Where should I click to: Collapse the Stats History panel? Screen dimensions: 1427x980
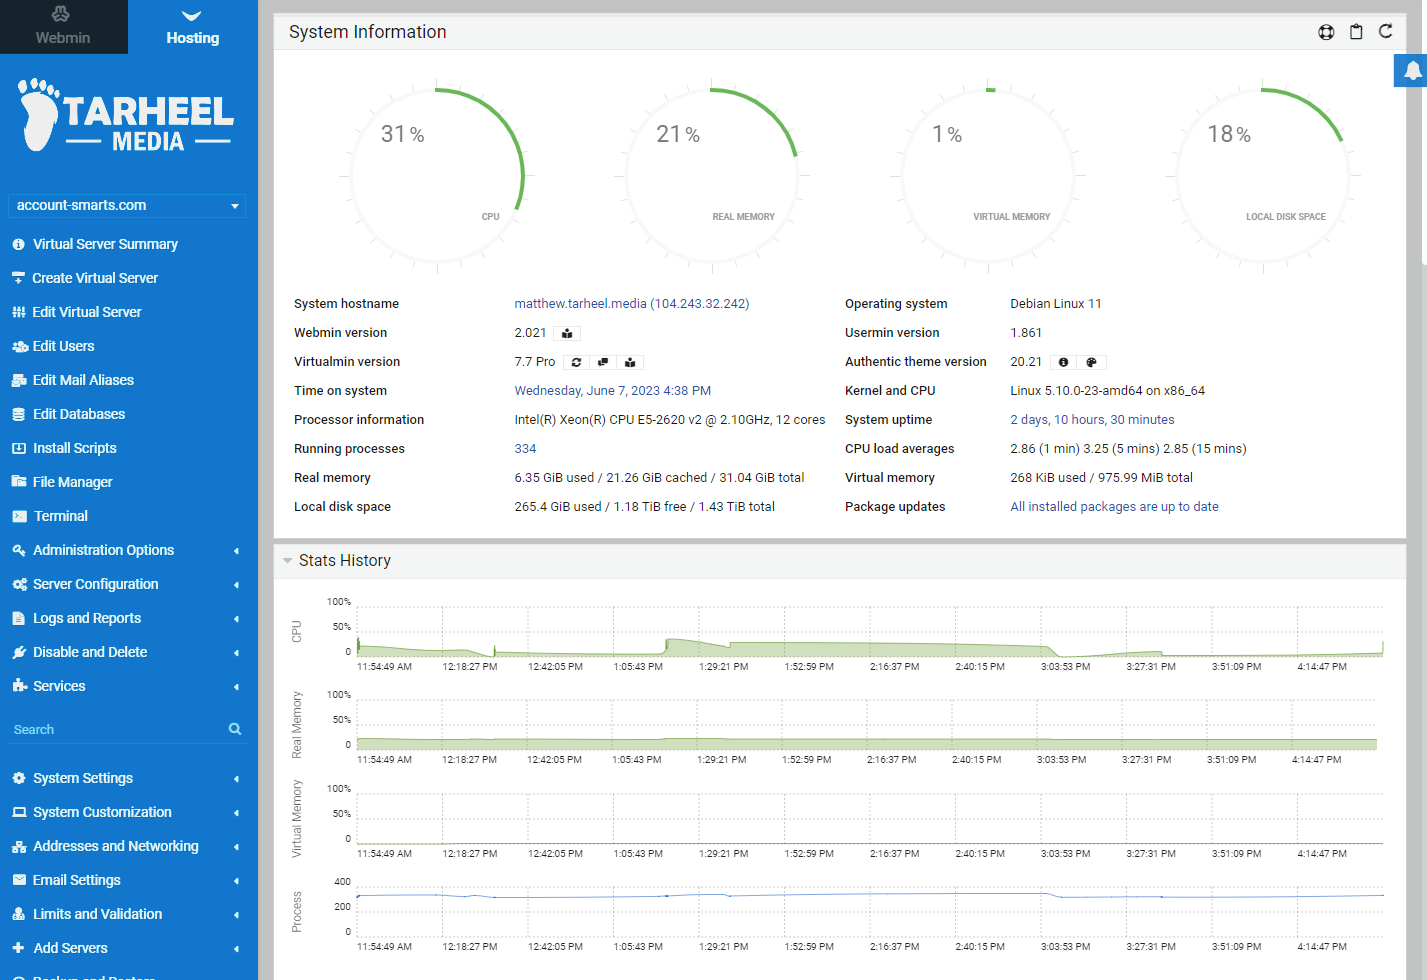[x=288, y=561]
